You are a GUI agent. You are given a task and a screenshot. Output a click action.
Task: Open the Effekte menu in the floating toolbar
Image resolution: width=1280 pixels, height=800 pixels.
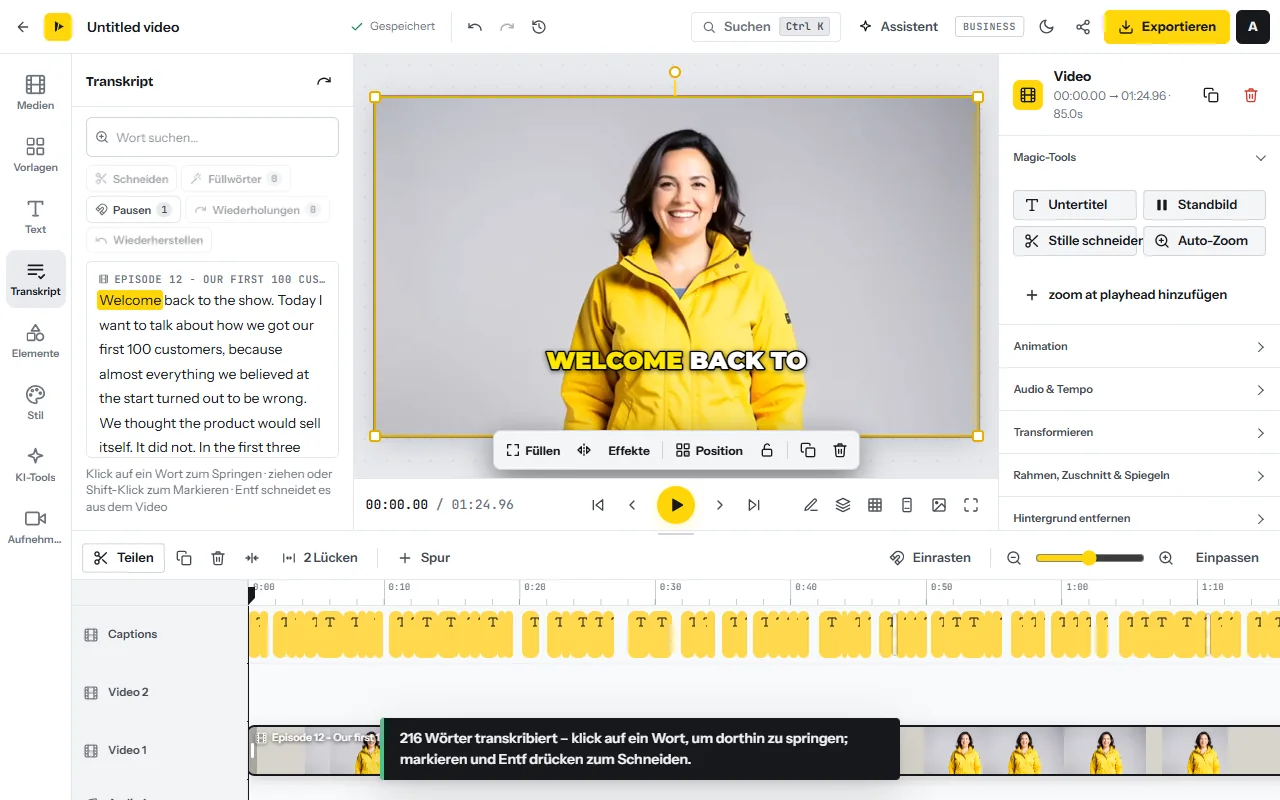(x=629, y=451)
